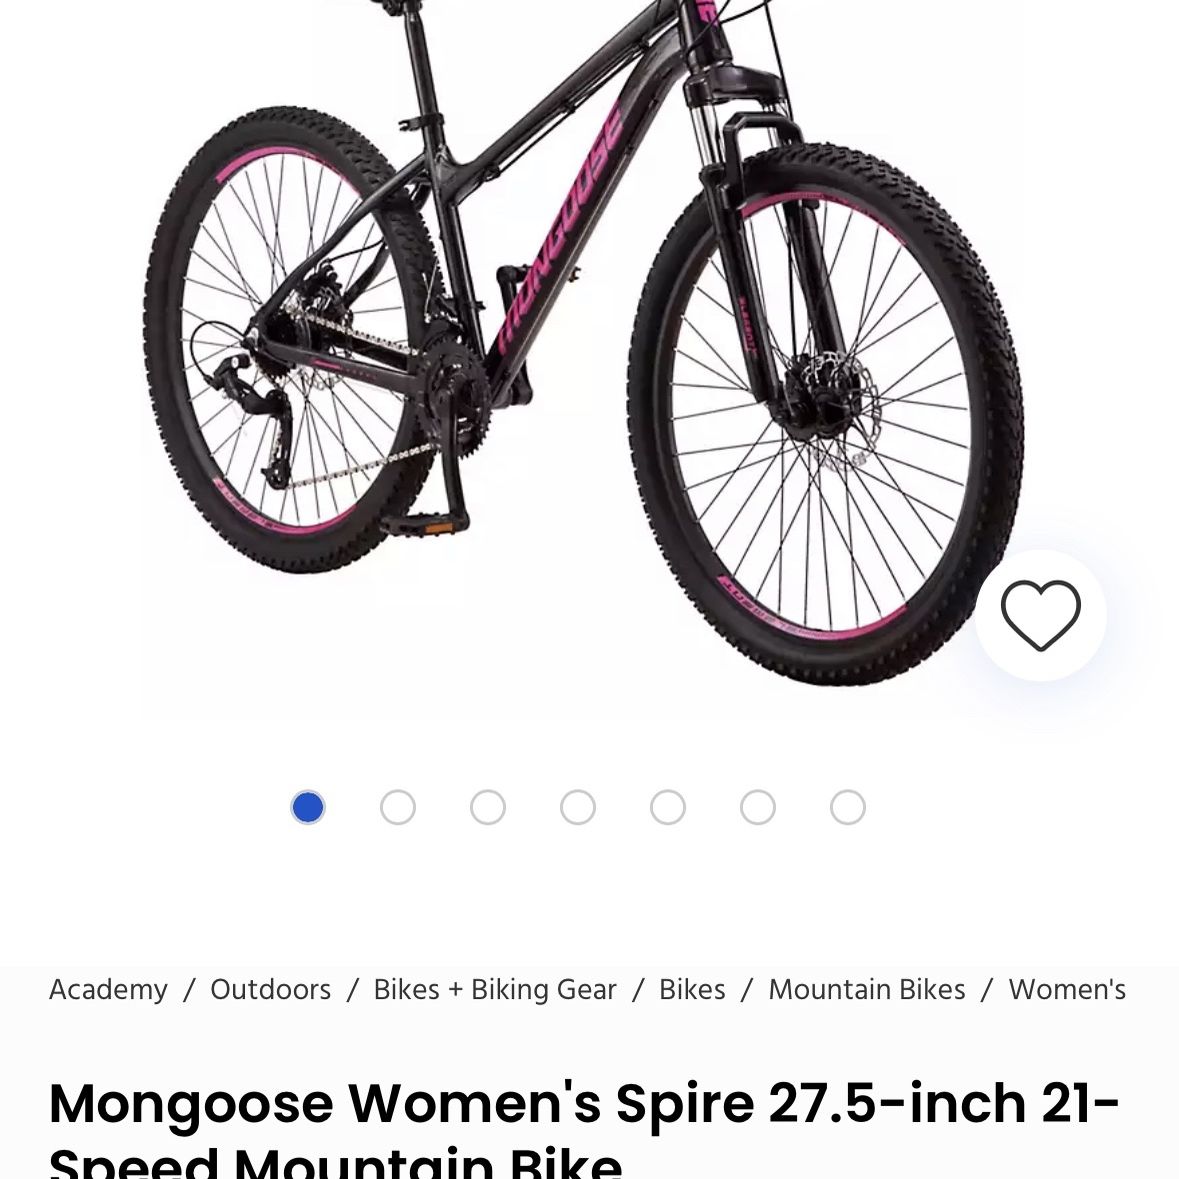Go to the Outdoors breadcrumb

pos(271,990)
